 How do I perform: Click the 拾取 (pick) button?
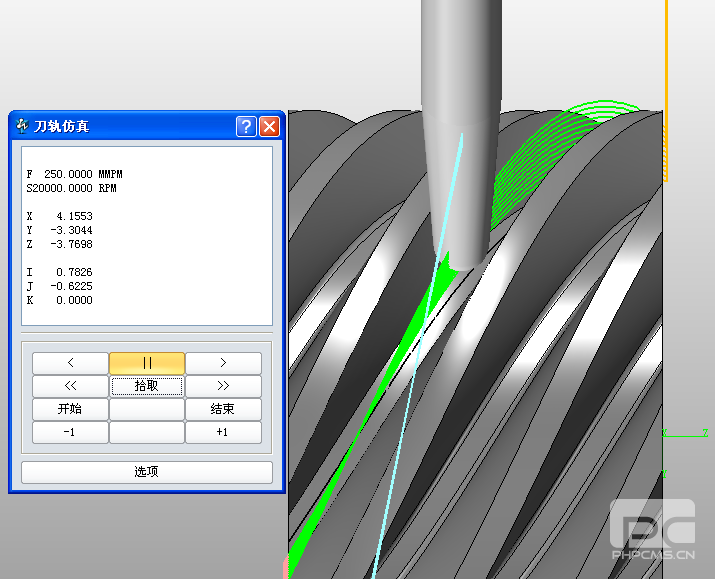point(147,386)
